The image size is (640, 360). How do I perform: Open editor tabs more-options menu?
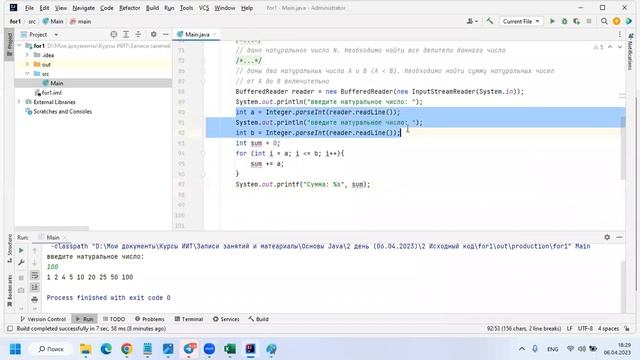point(620,35)
